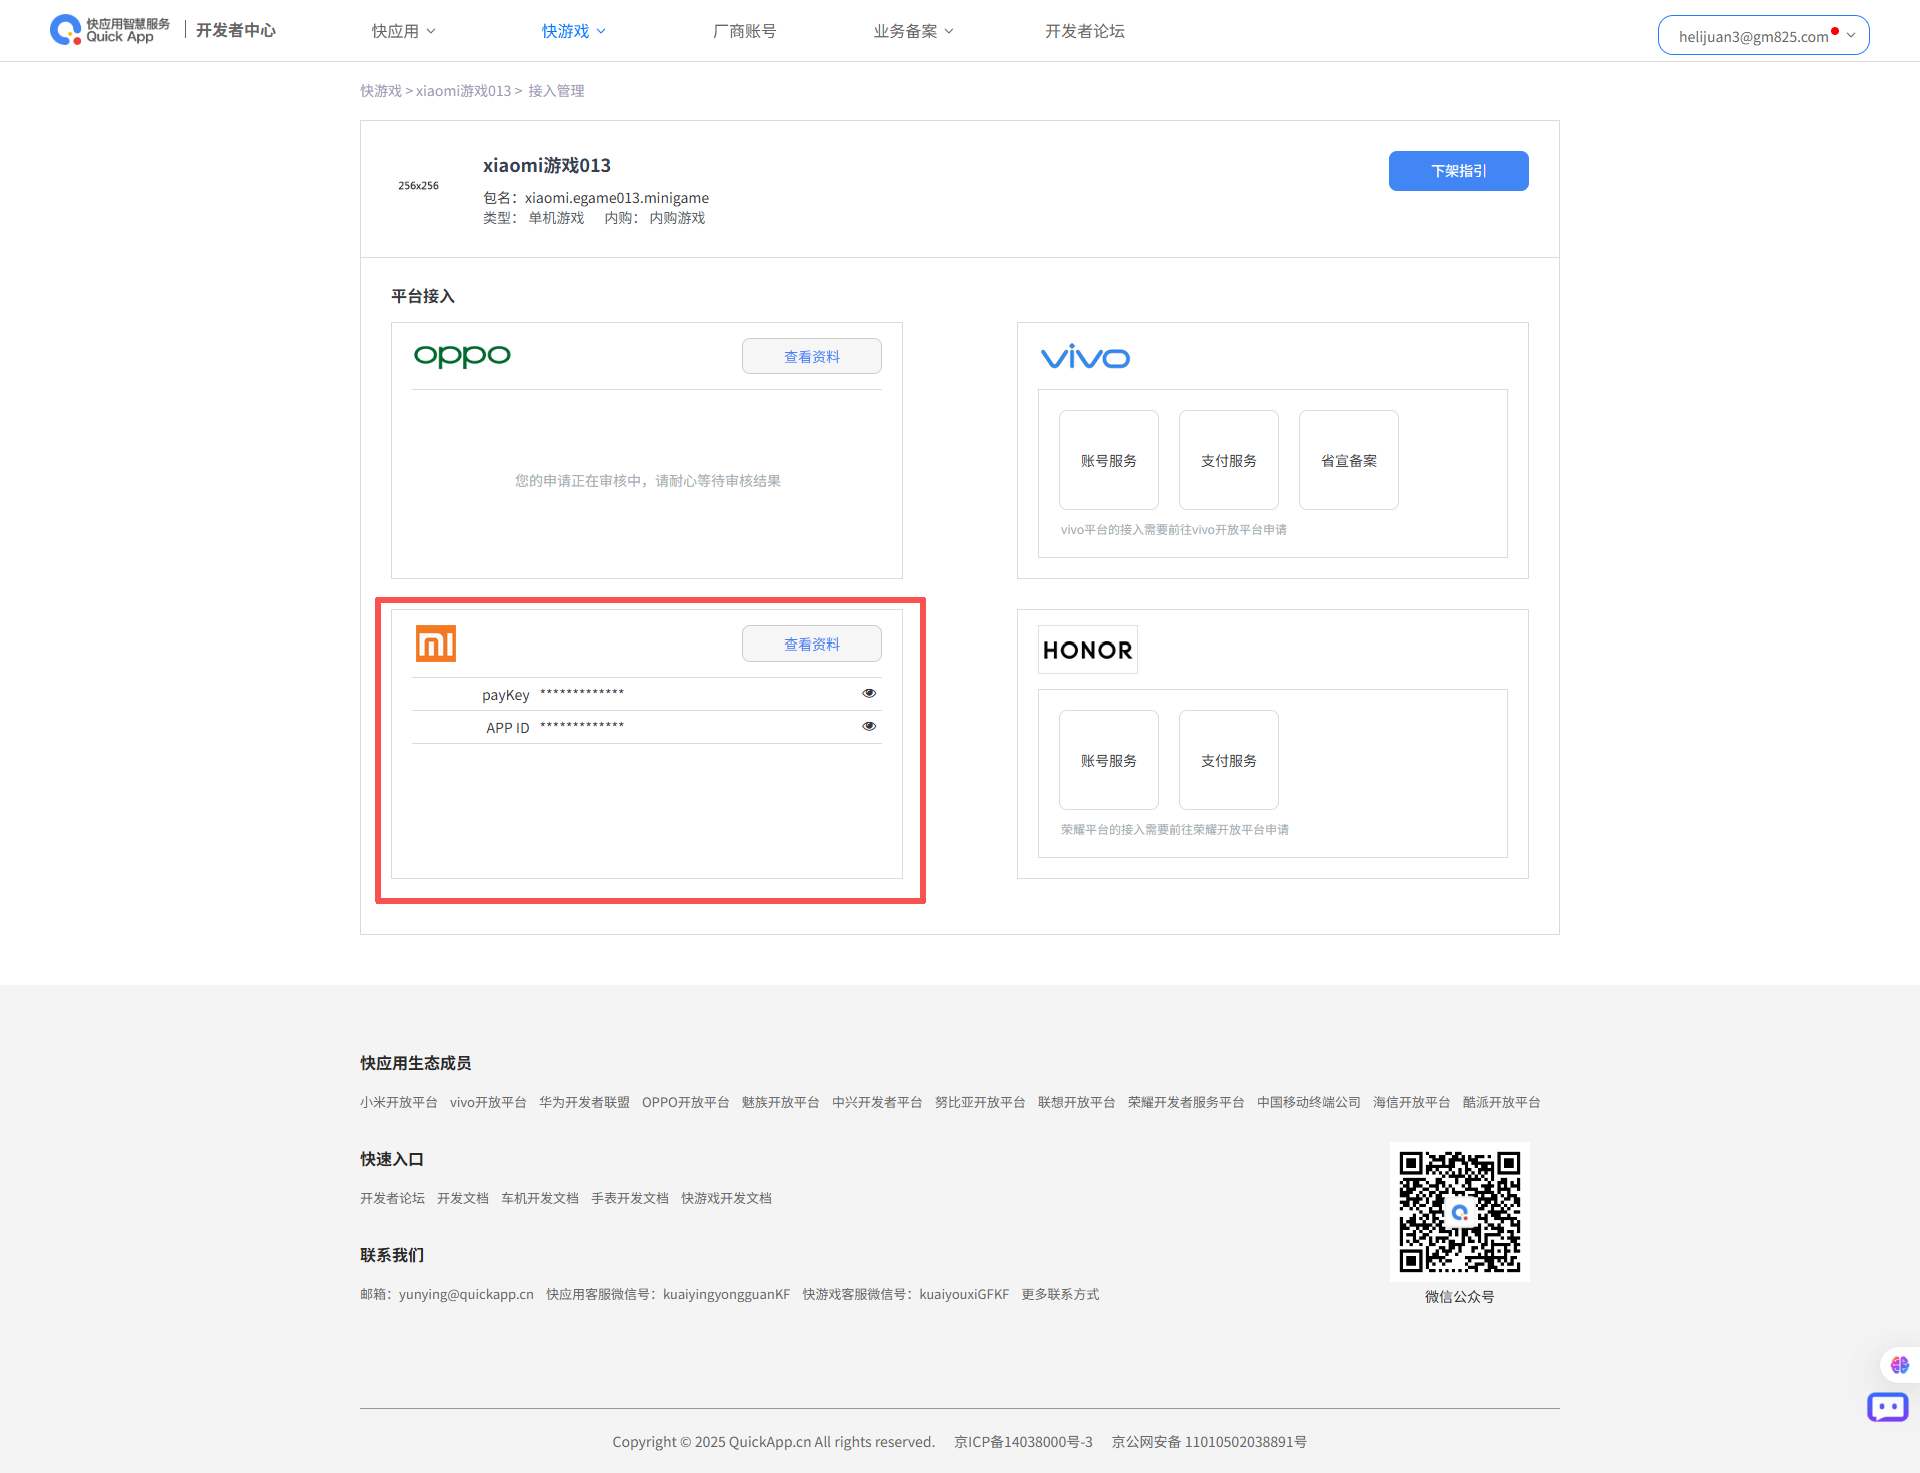Click the Quick App logo icon

[66, 30]
